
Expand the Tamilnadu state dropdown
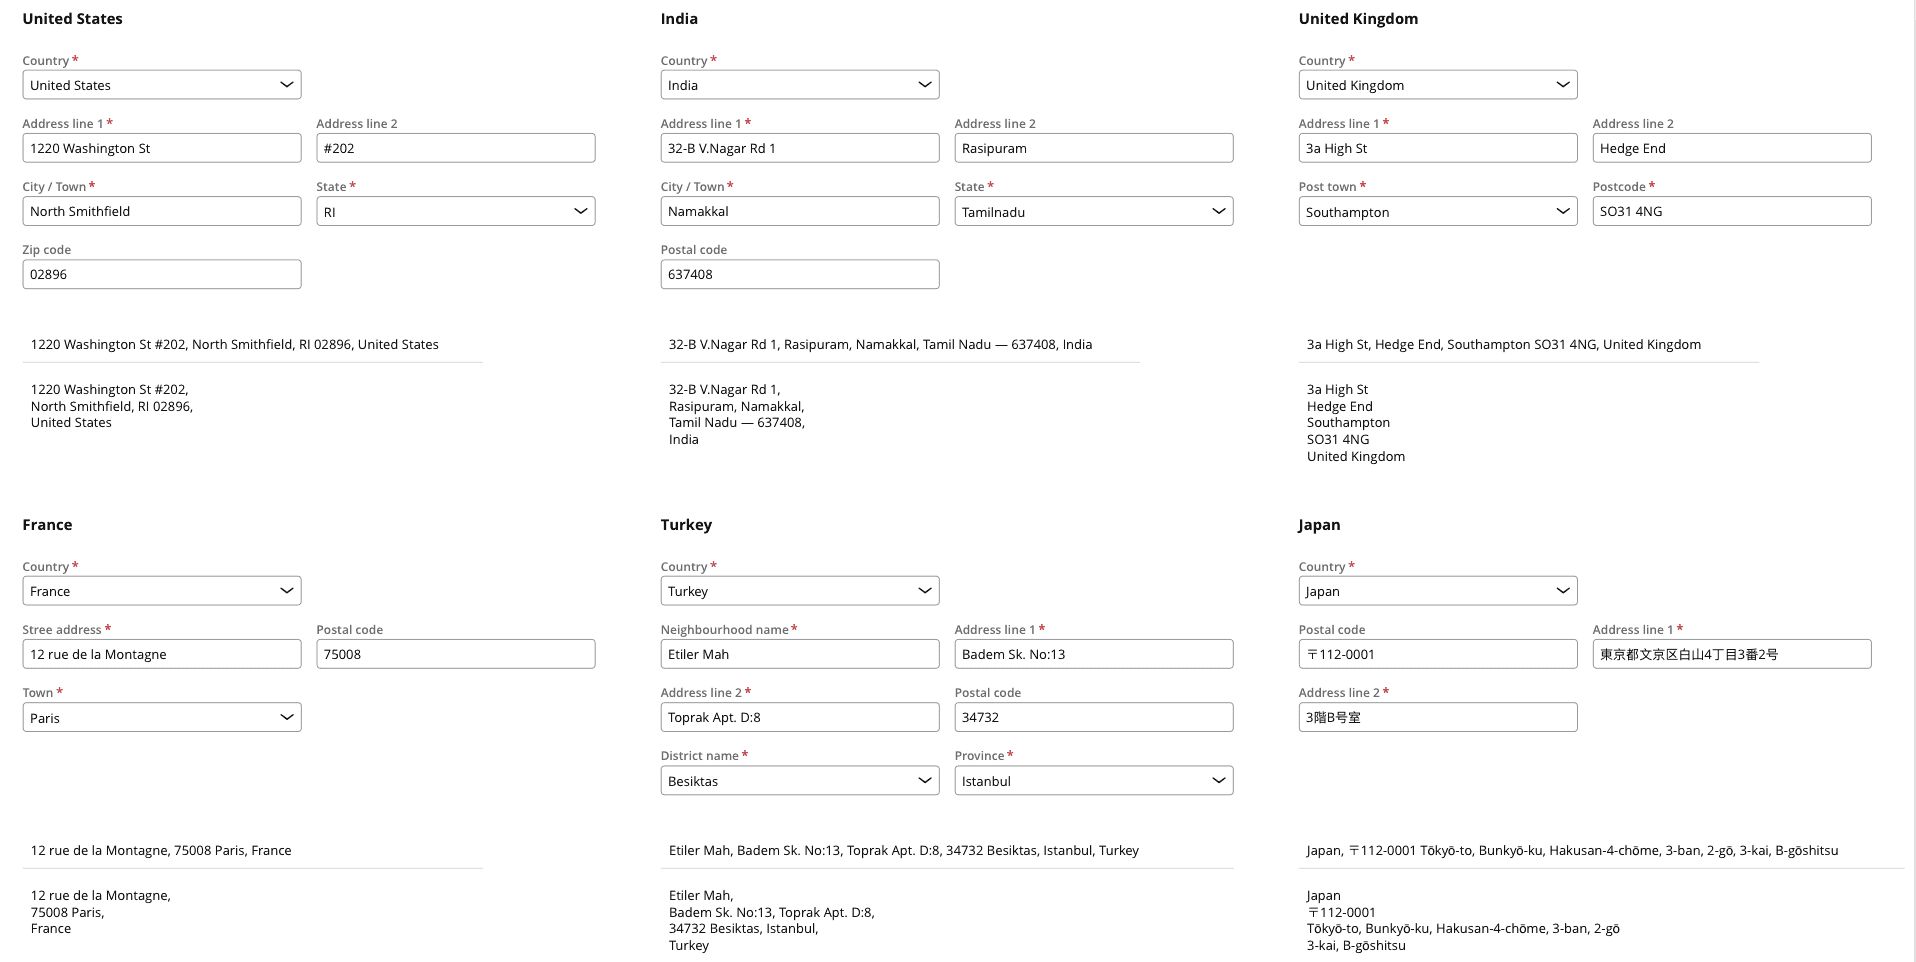(1094, 211)
